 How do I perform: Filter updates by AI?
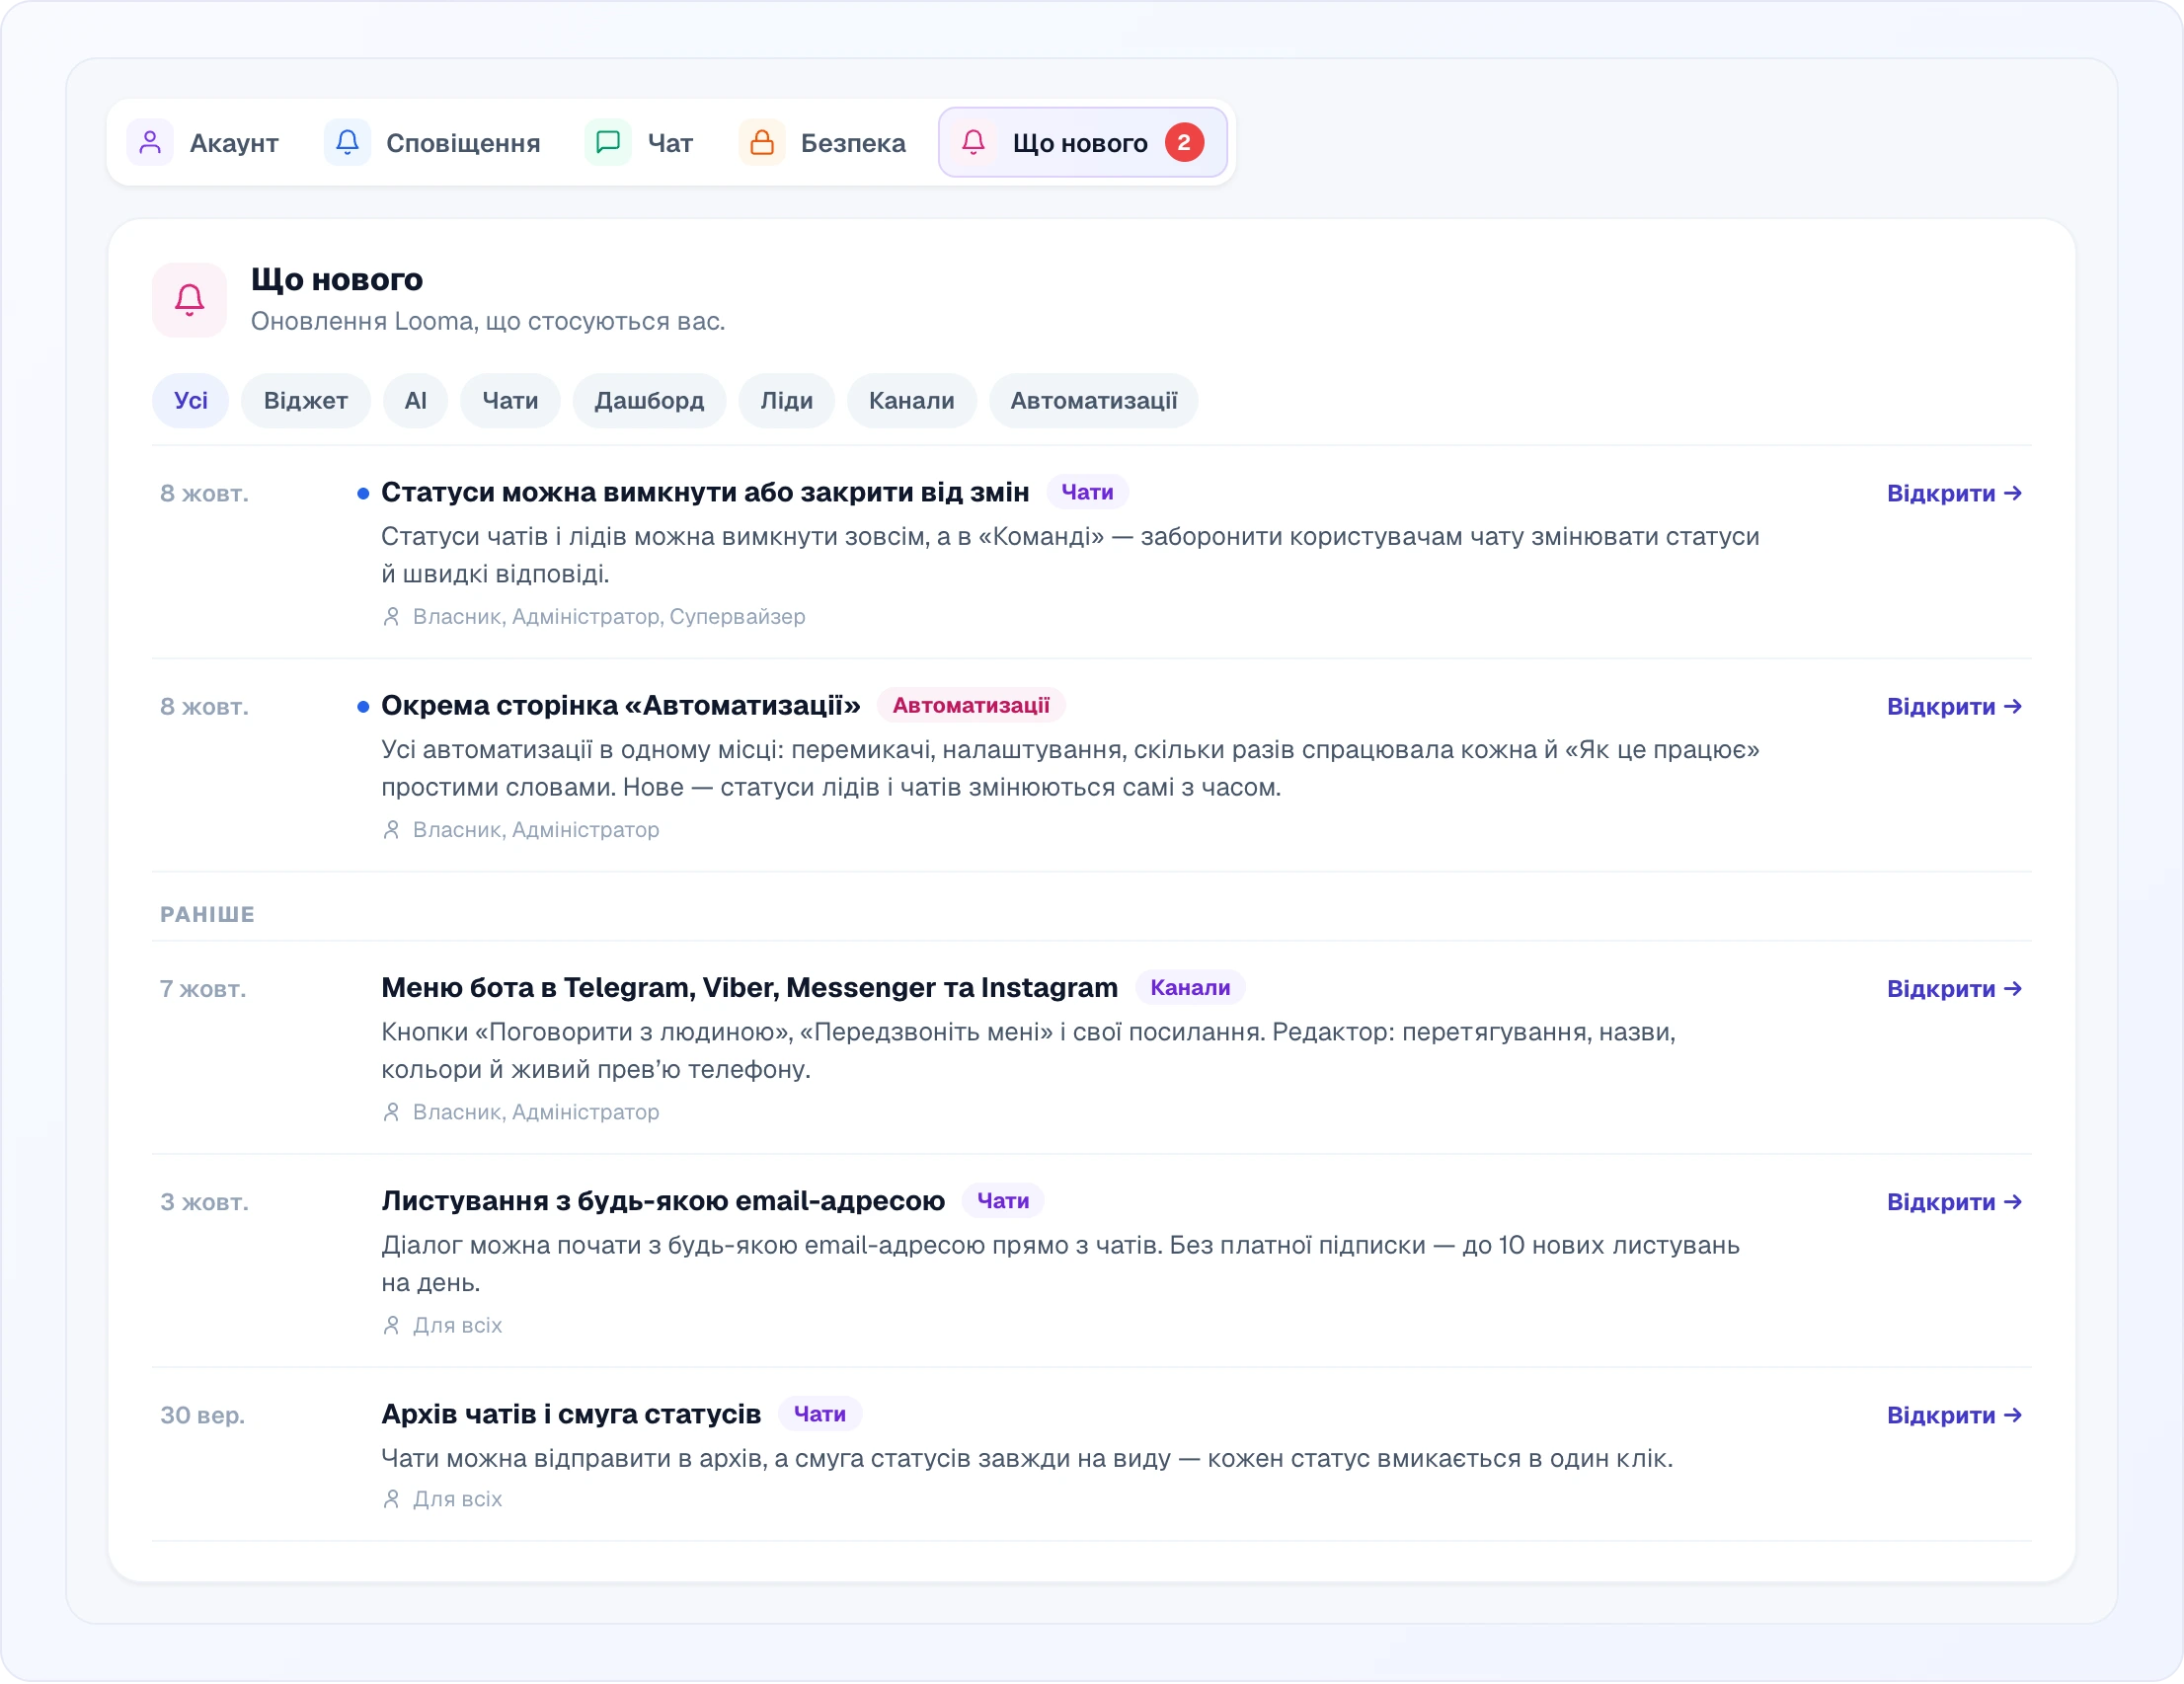[x=416, y=401]
